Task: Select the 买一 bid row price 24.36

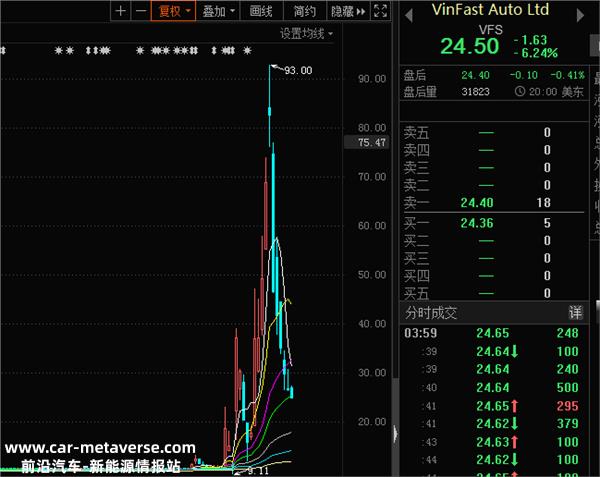Action: (477, 223)
